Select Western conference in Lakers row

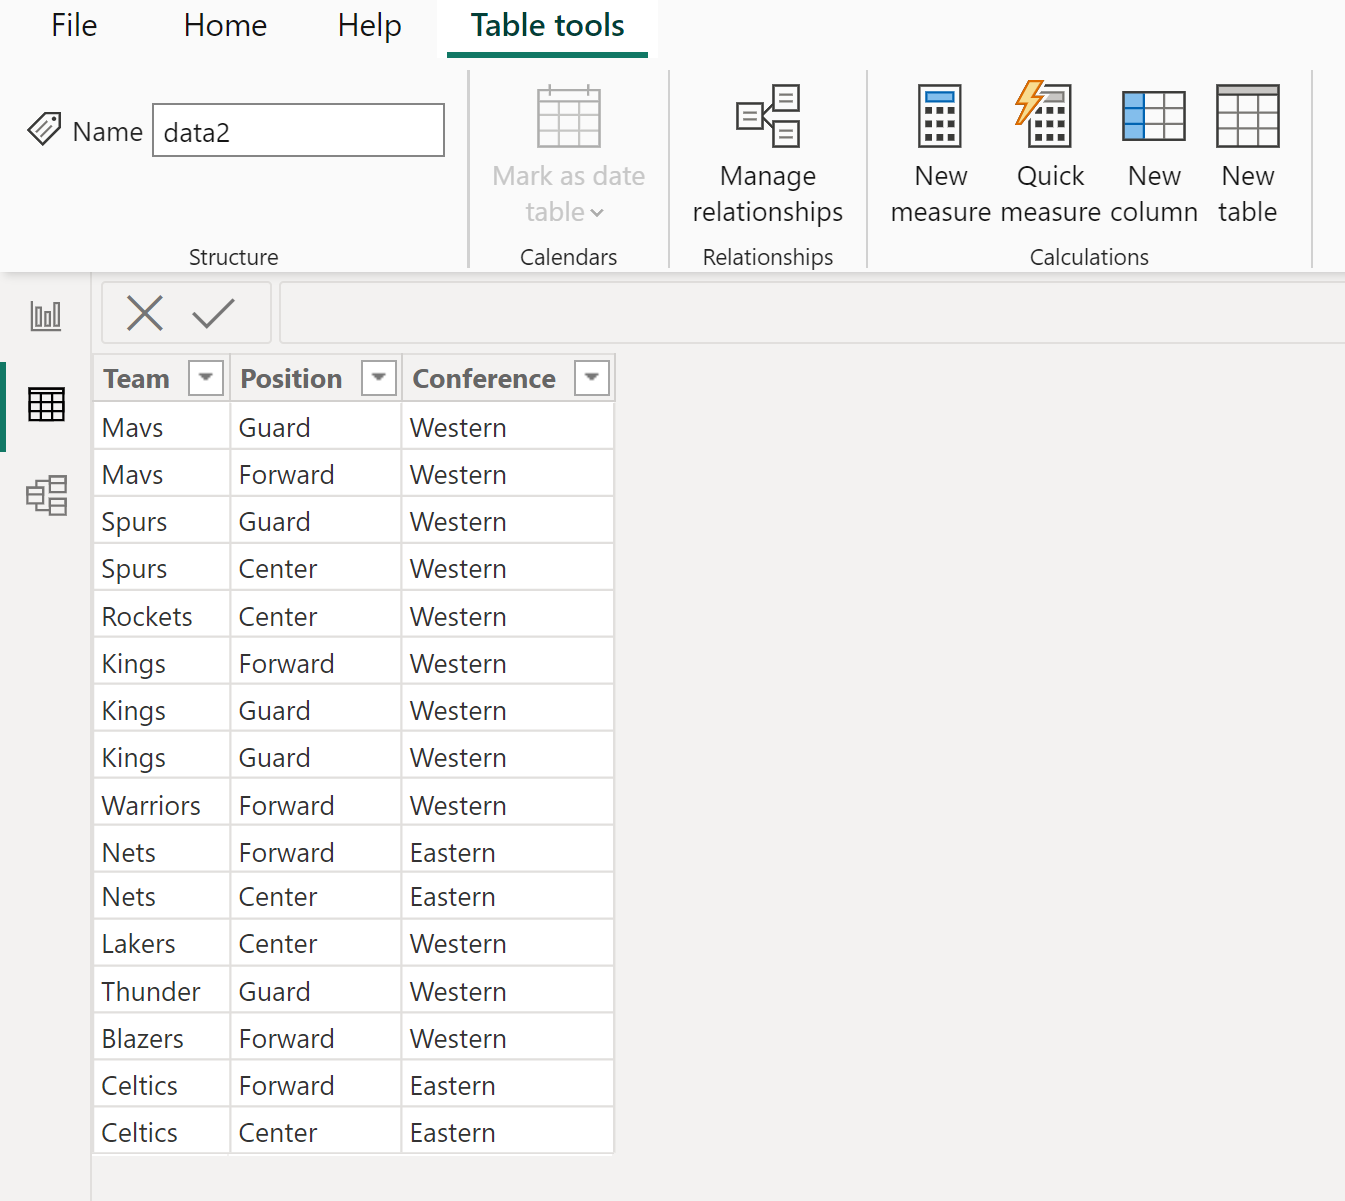coord(508,943)
